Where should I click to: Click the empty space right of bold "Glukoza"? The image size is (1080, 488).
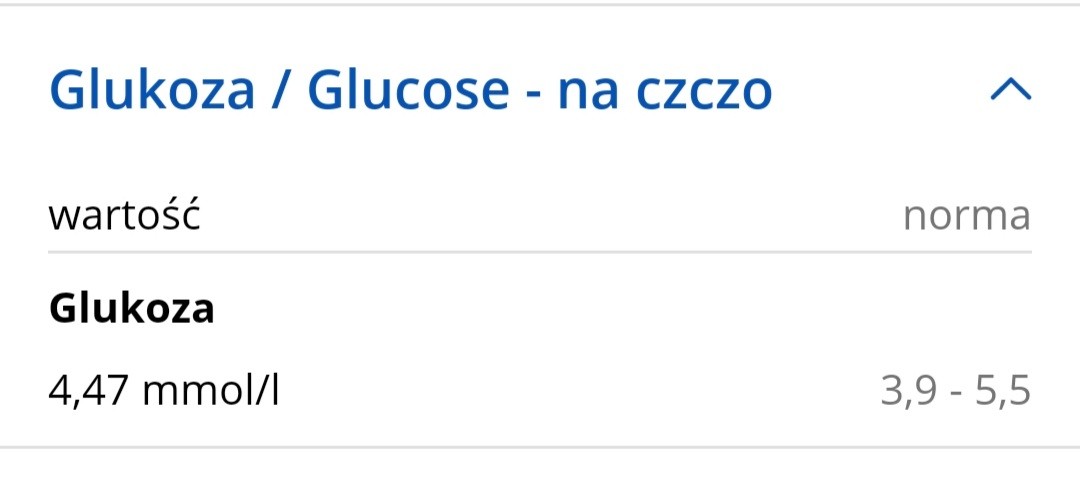click(x=600, y=309)
